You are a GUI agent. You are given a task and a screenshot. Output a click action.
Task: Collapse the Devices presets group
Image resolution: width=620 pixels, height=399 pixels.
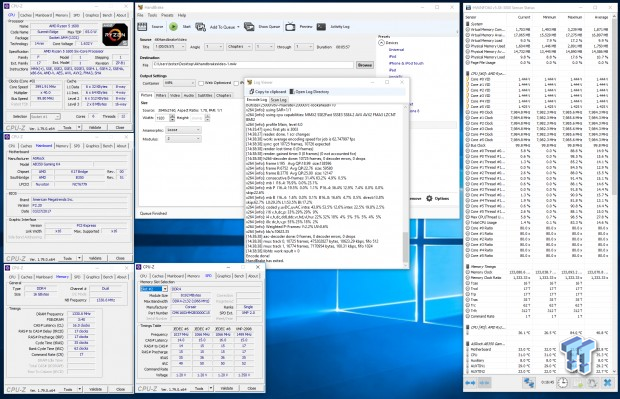pyautogui.click(x=382, y=43)
